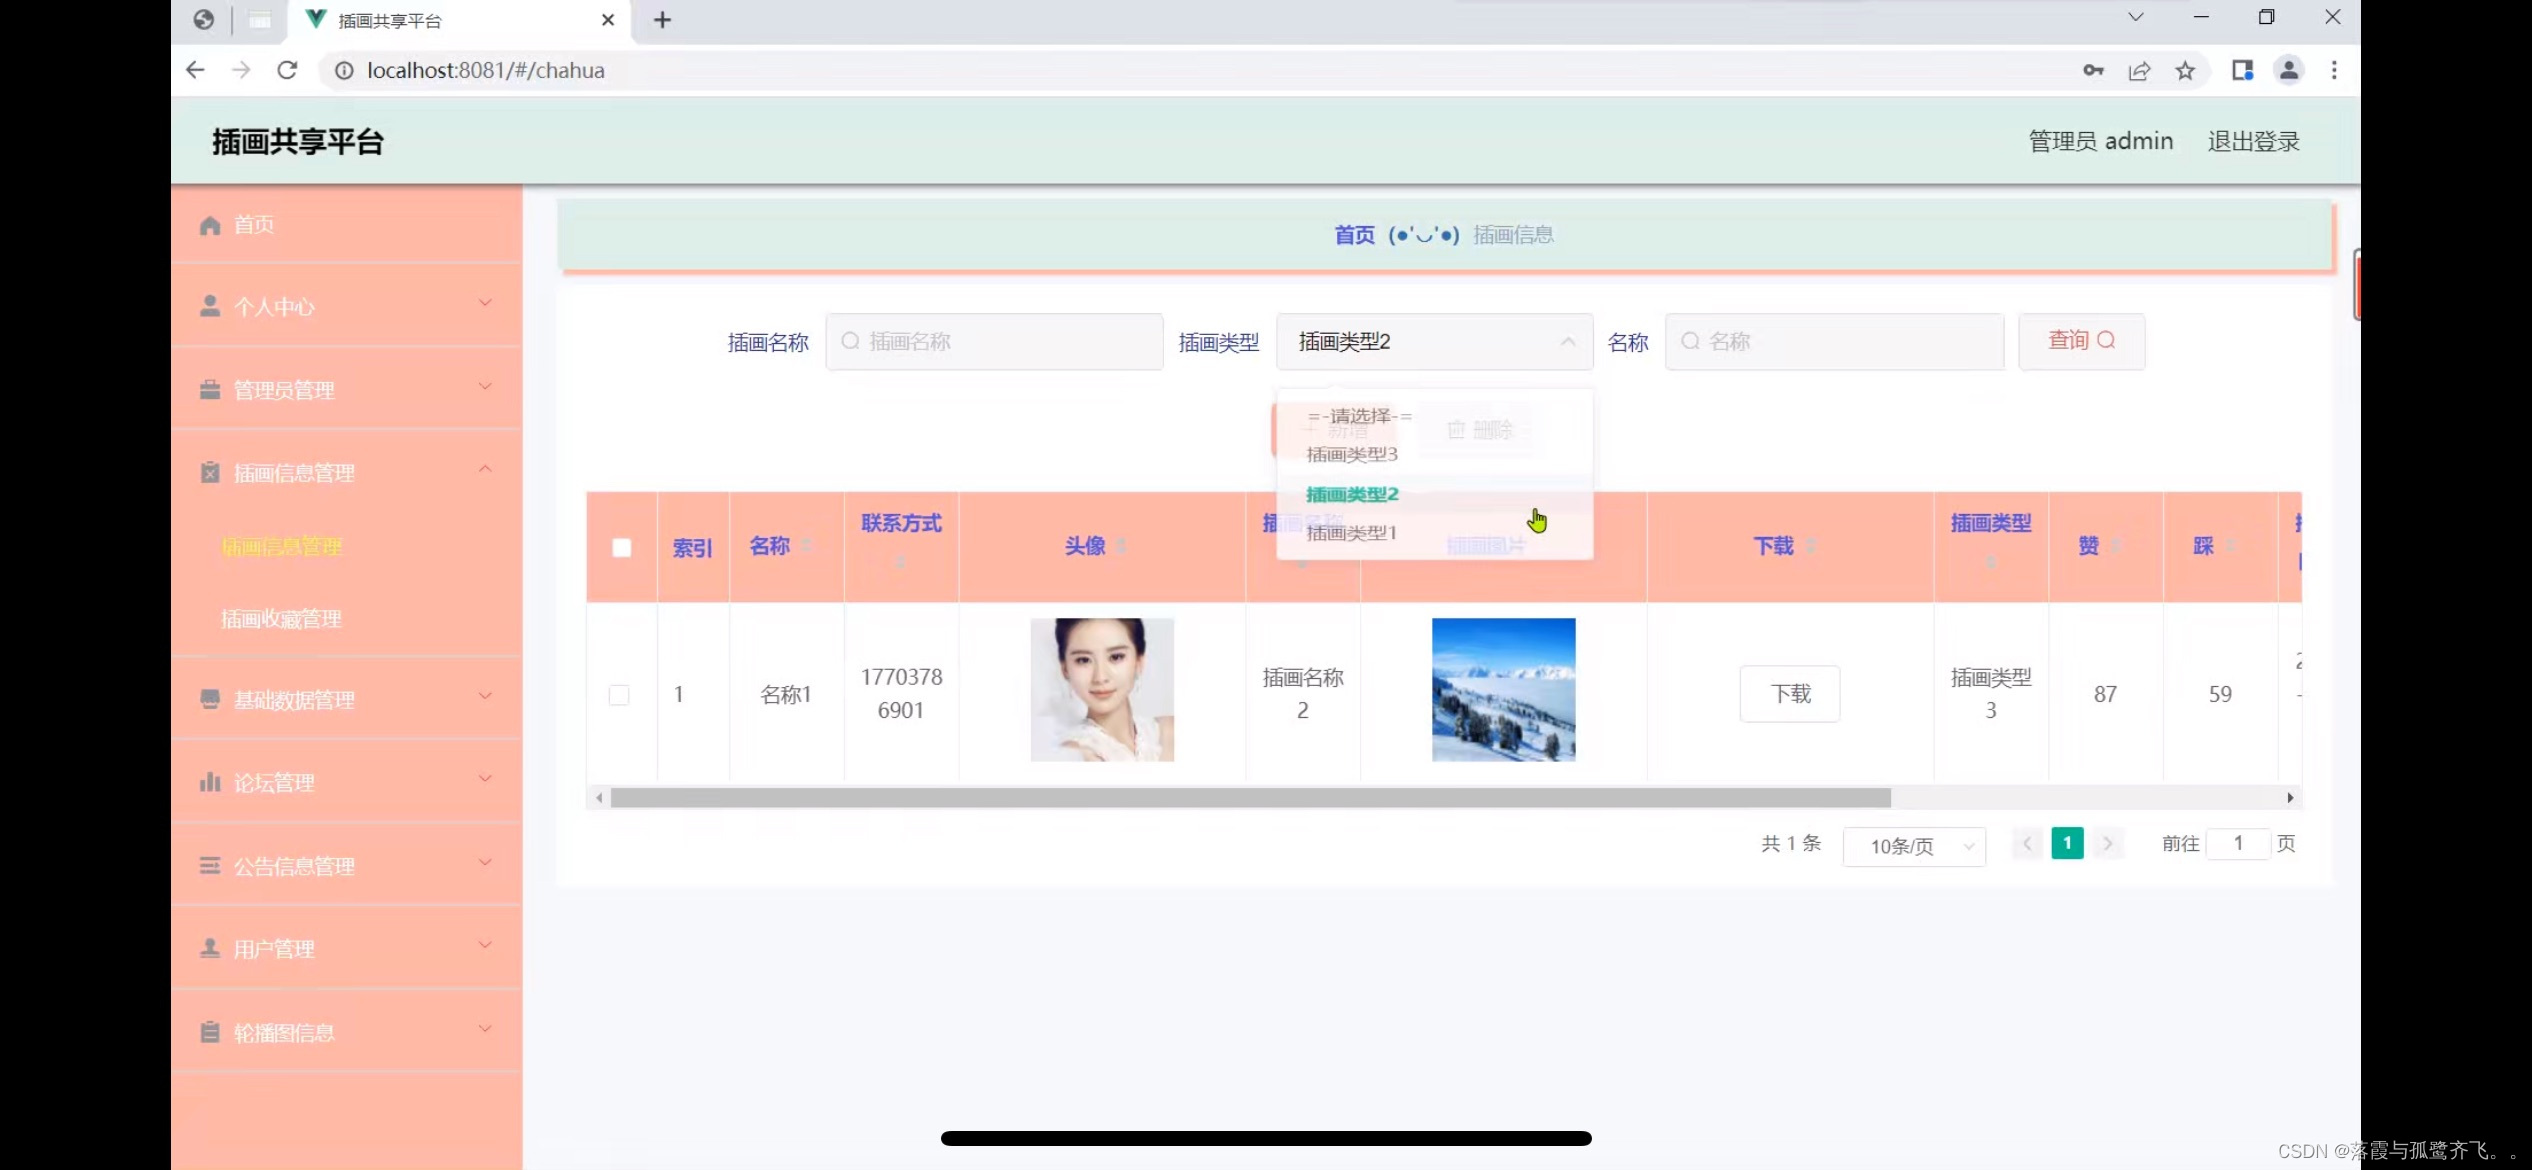Expand the 公告信息管理 sidebar menu
Screen dimensions: 2532x1170
click(346, 865)
